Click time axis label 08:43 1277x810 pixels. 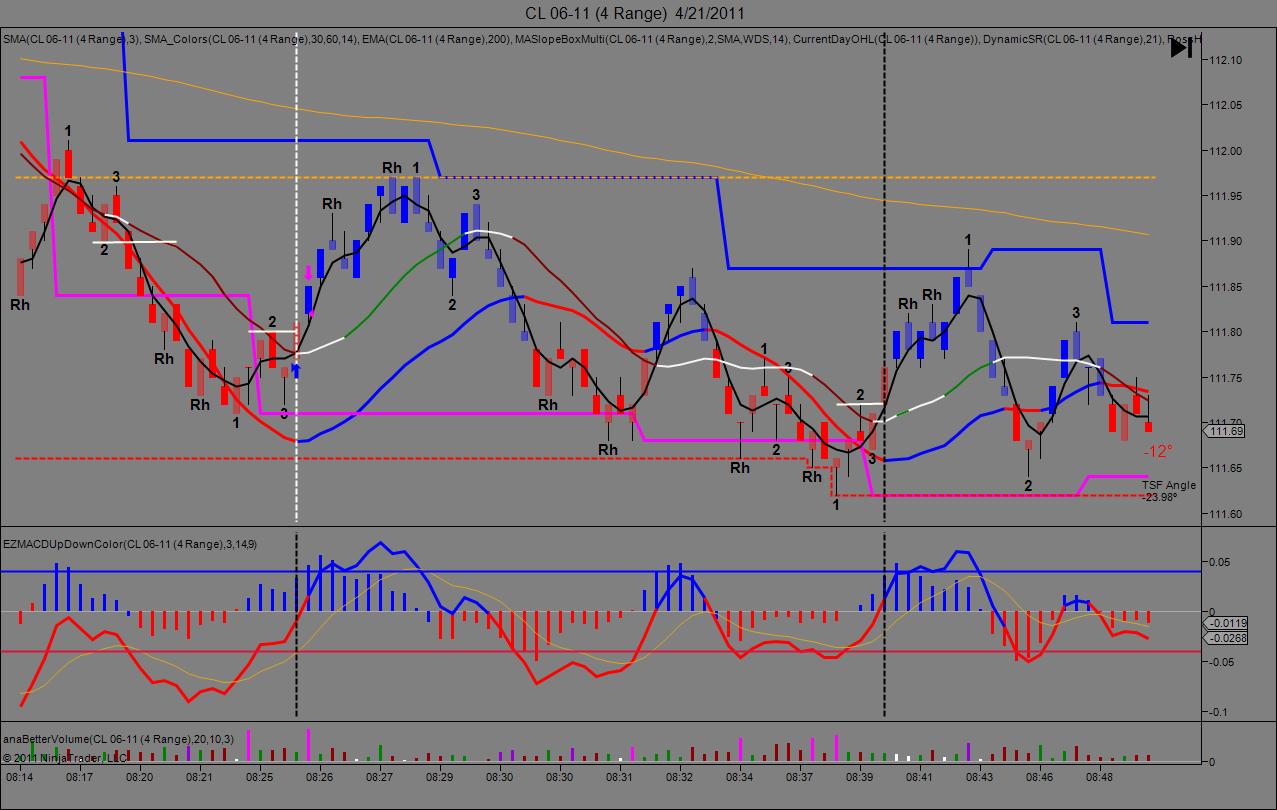point(980,776)
